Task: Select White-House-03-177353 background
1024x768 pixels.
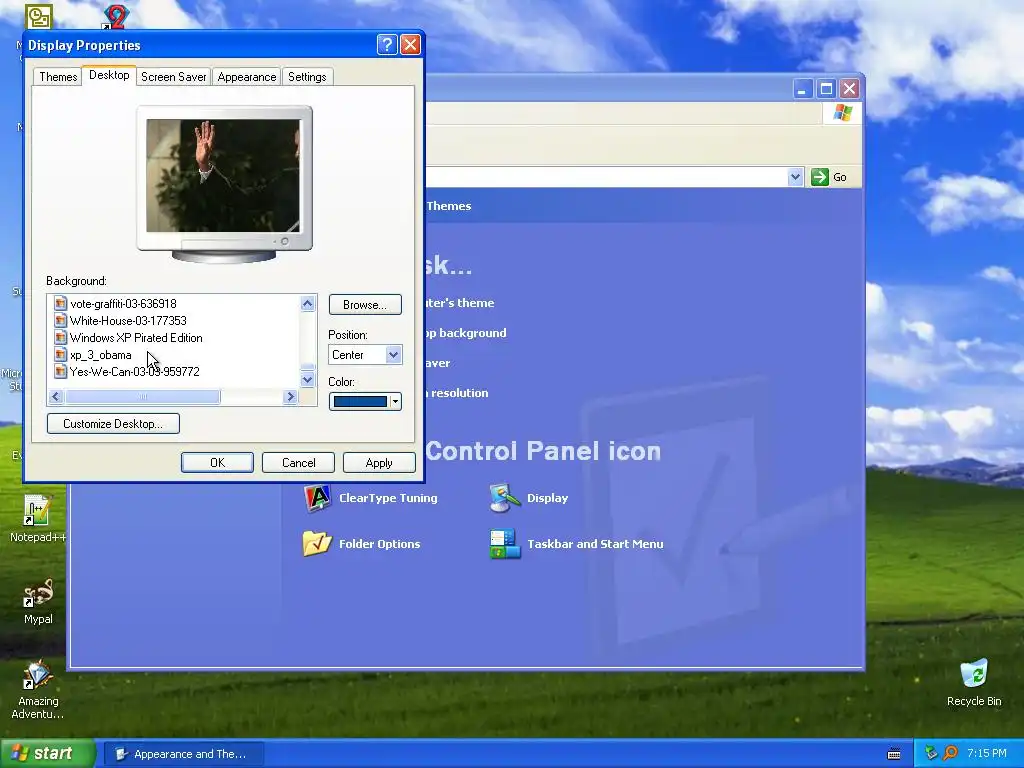Action: (x=128, y=321)
